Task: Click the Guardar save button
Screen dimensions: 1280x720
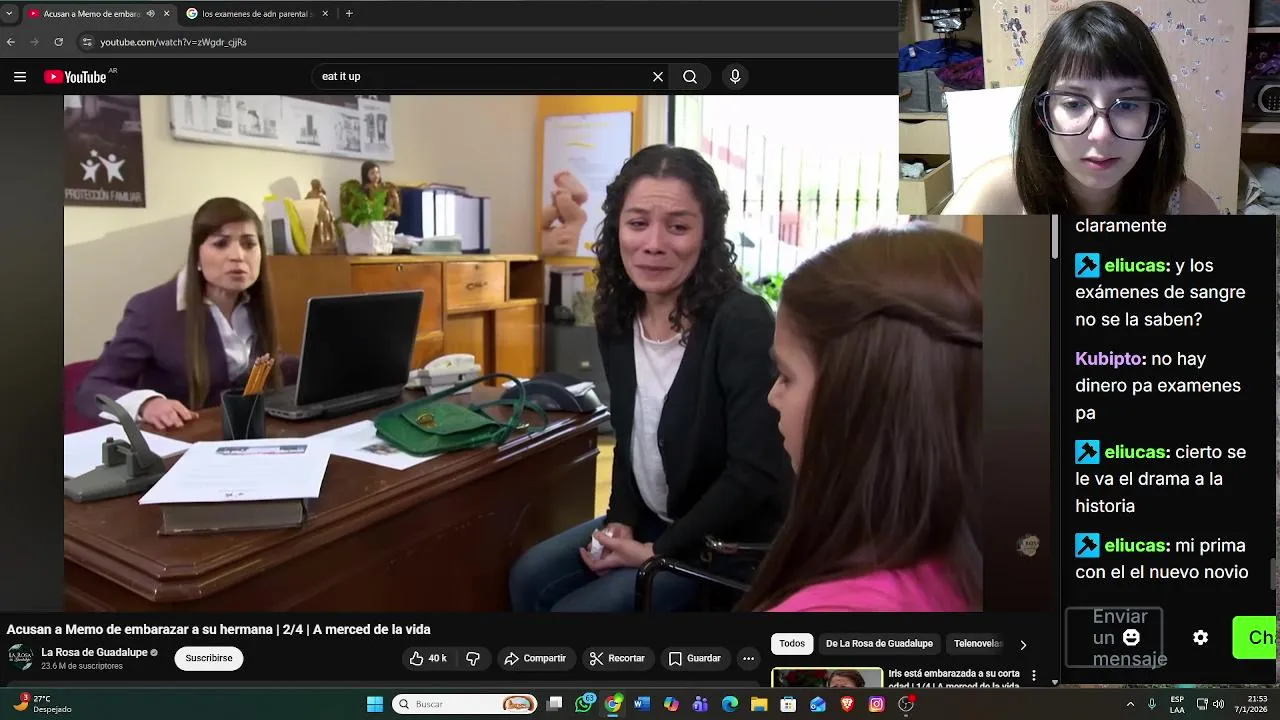Action: 694,658
